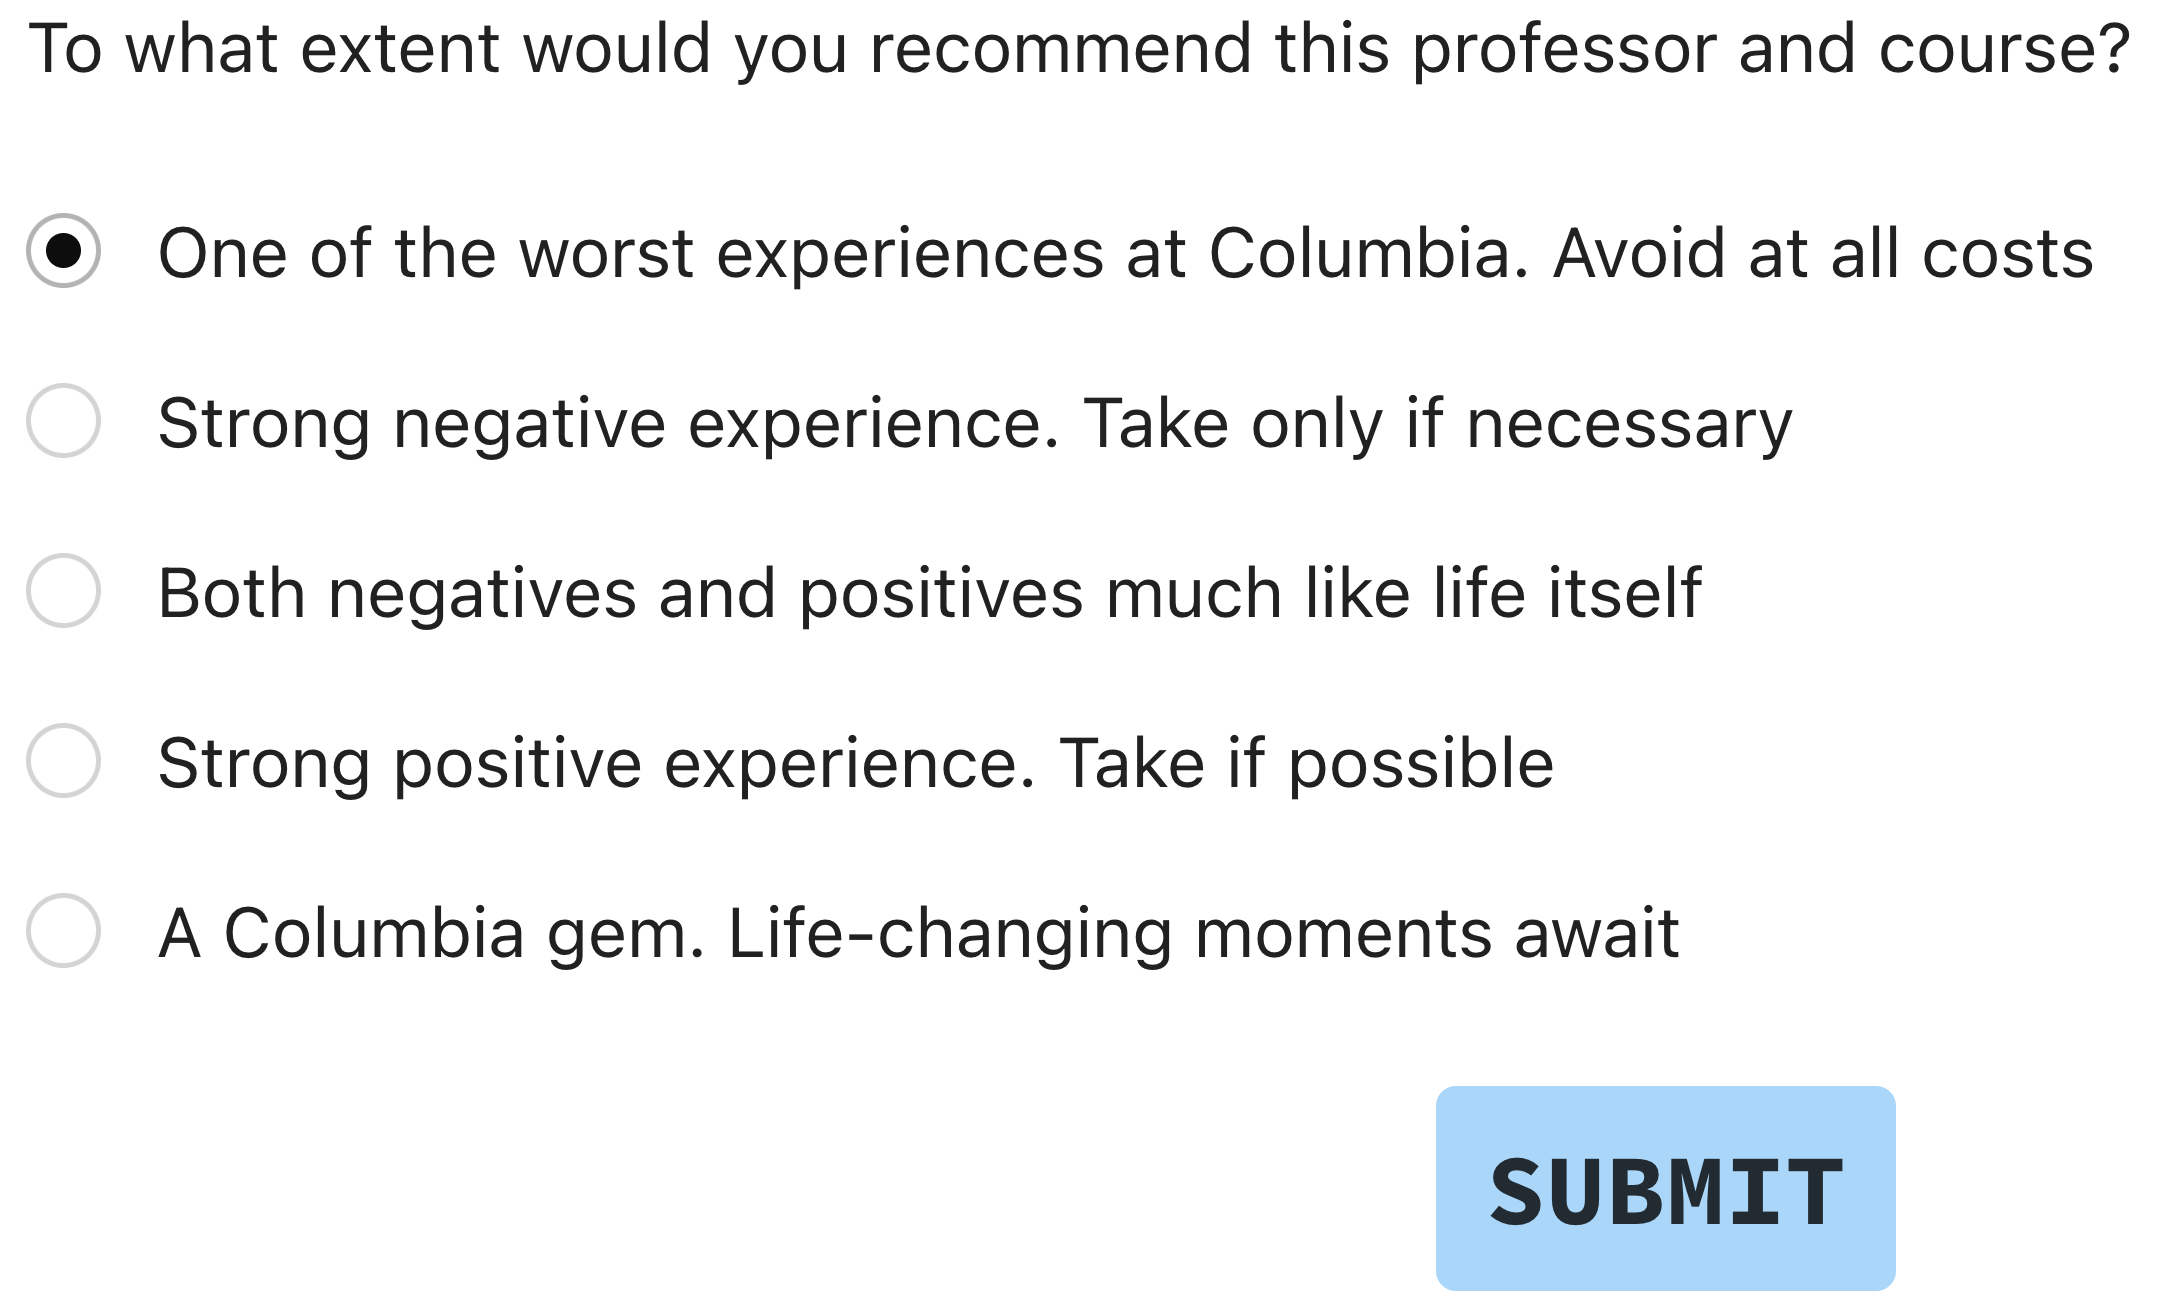This screenshot has height=1304, width=2176.
Task: Click the 'Life-changing moments await' label text
Action: click(x=1203, y=935)
